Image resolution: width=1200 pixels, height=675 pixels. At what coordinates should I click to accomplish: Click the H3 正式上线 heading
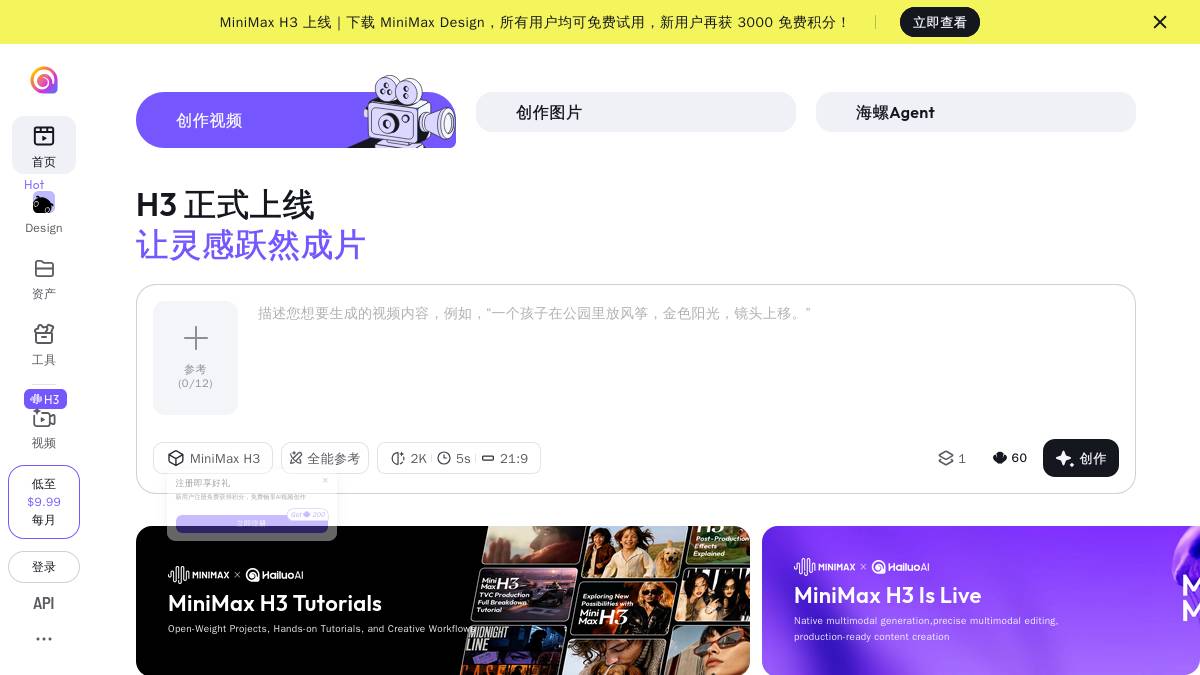225,205
